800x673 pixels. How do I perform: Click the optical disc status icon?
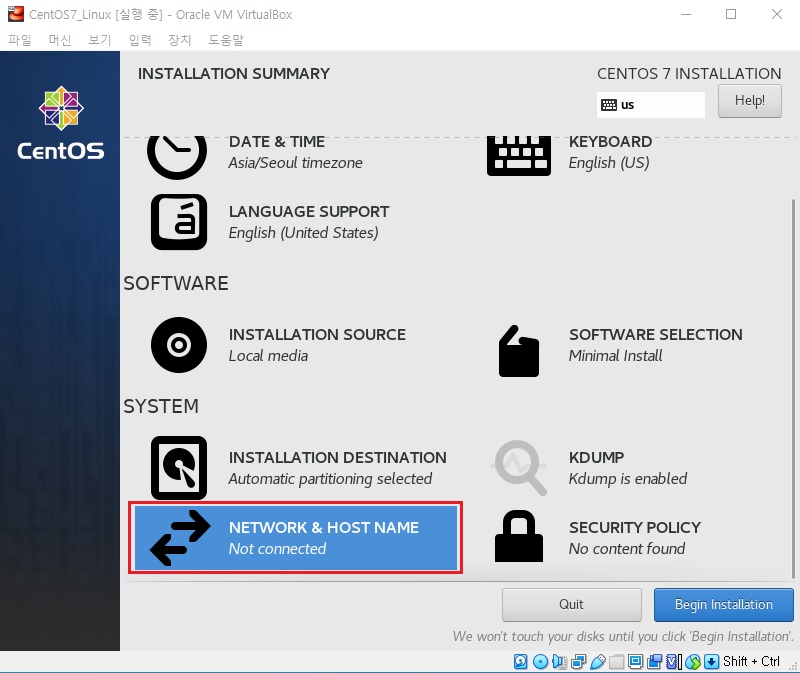[x=540, y=662]
